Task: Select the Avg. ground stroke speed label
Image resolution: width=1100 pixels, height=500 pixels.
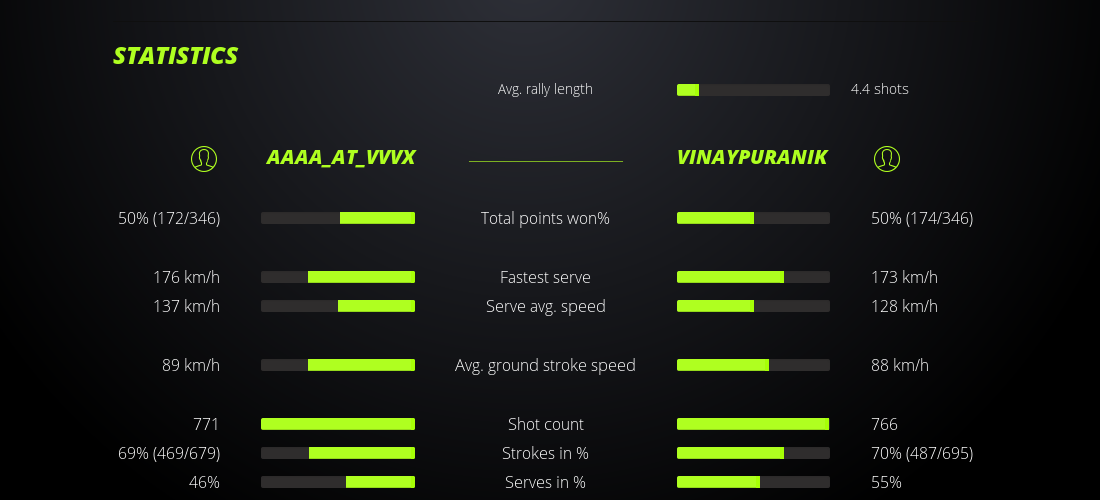Action: tap(545, 365)
